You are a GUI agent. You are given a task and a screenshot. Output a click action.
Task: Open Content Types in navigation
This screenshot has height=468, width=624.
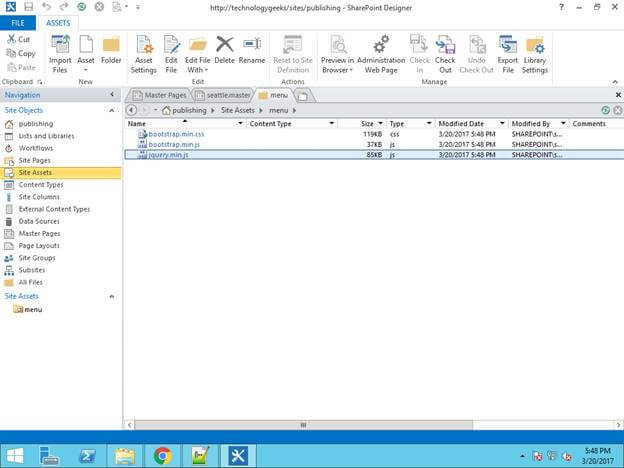tap(41, 185)
